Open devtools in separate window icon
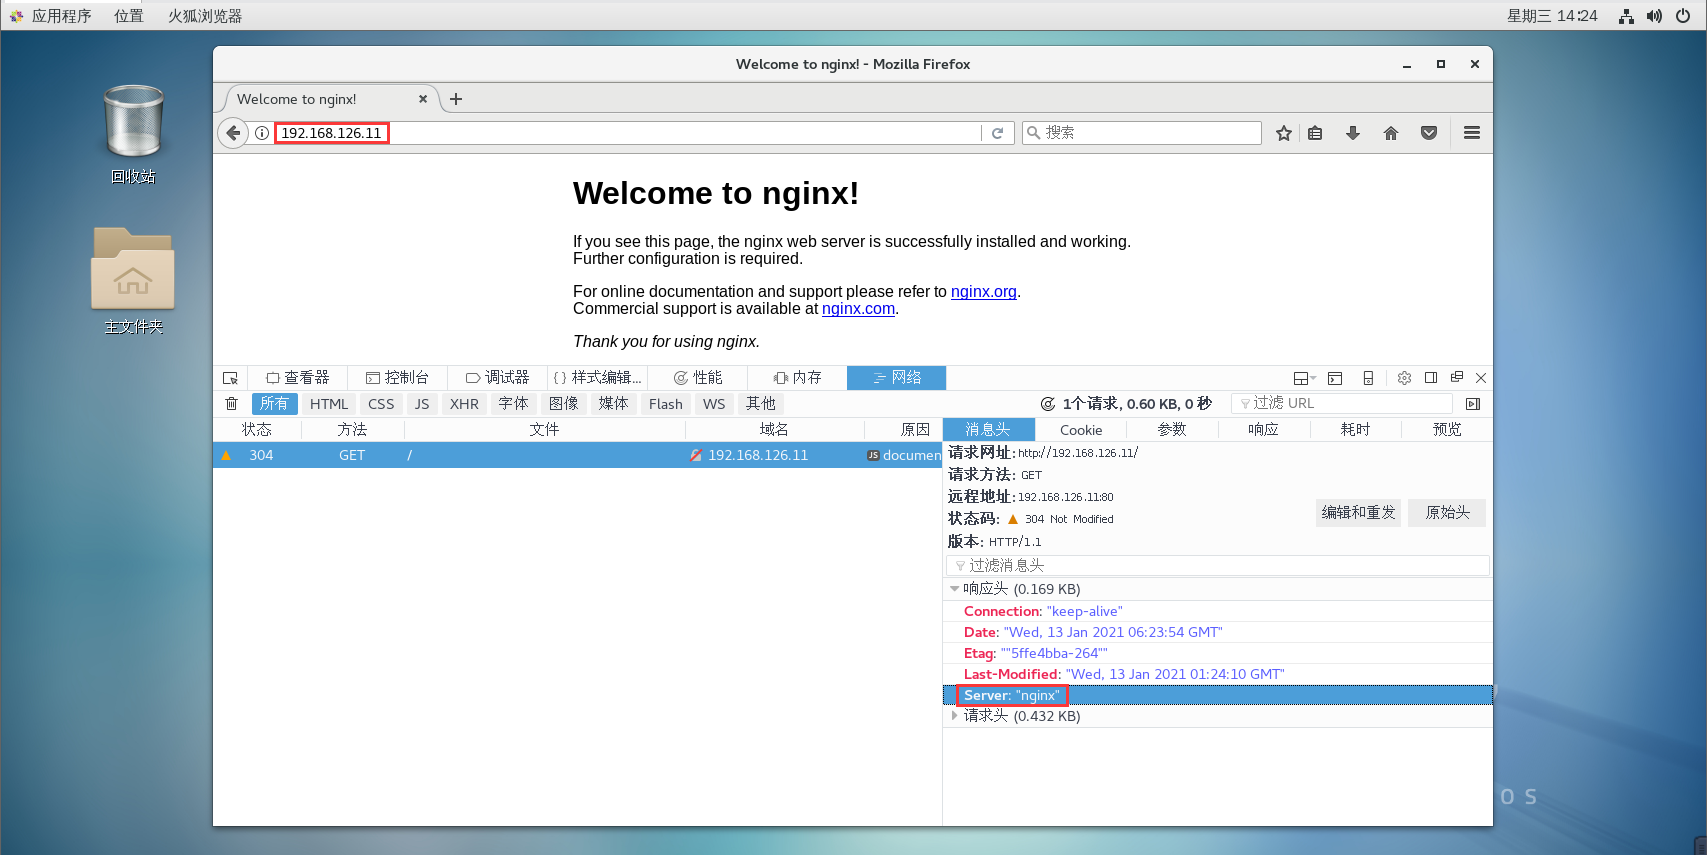 point(1457,378)
